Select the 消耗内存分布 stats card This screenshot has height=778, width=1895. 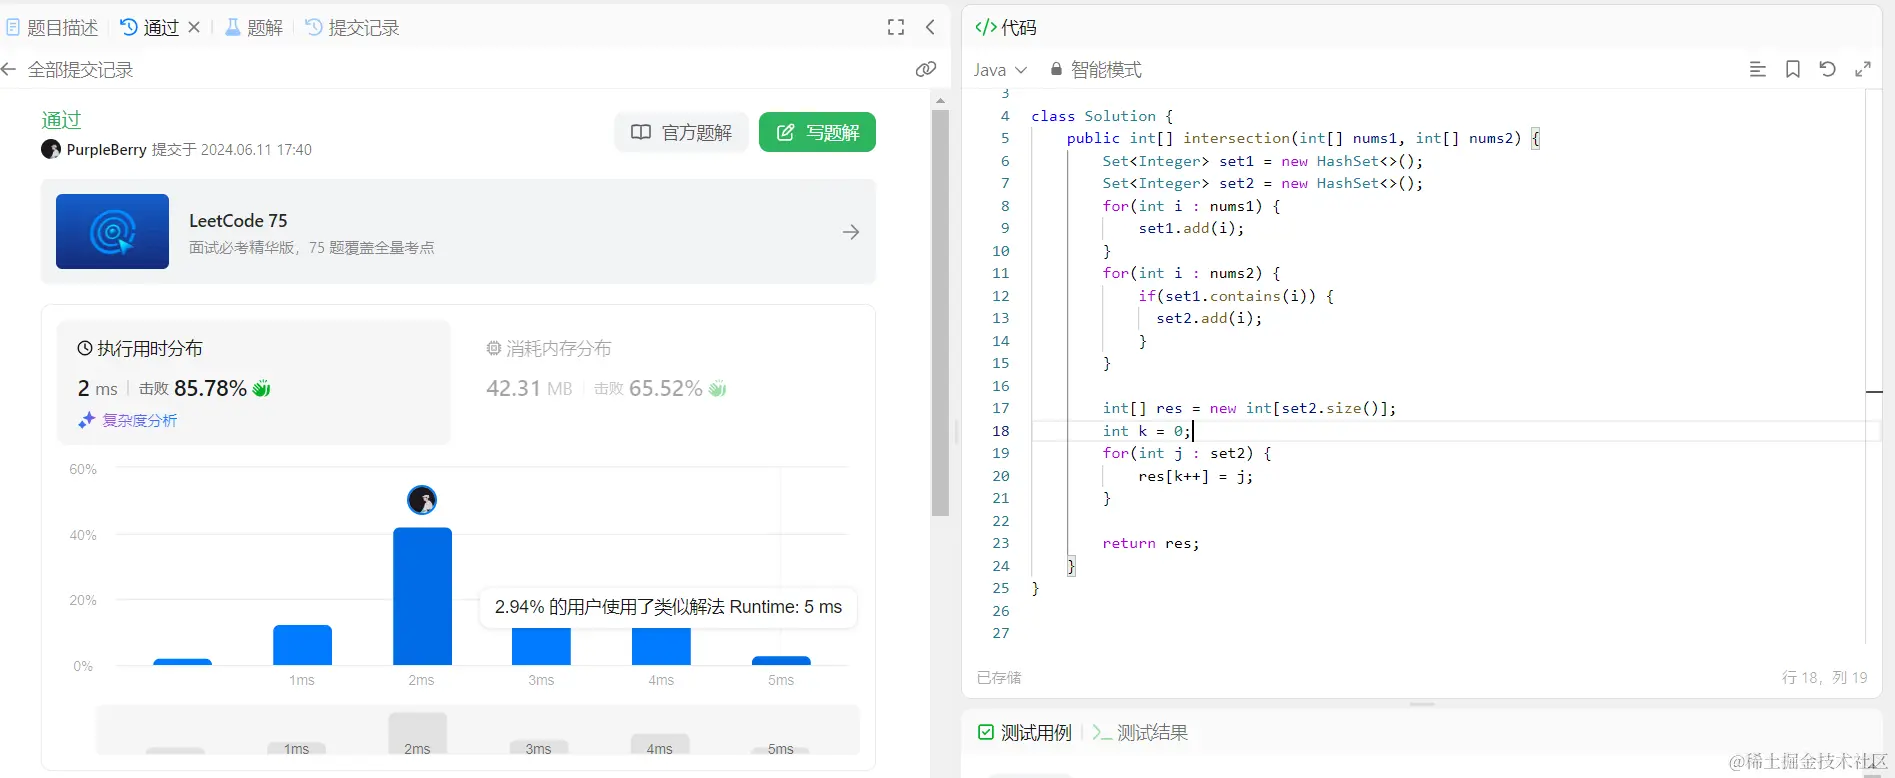click(662, 382)
